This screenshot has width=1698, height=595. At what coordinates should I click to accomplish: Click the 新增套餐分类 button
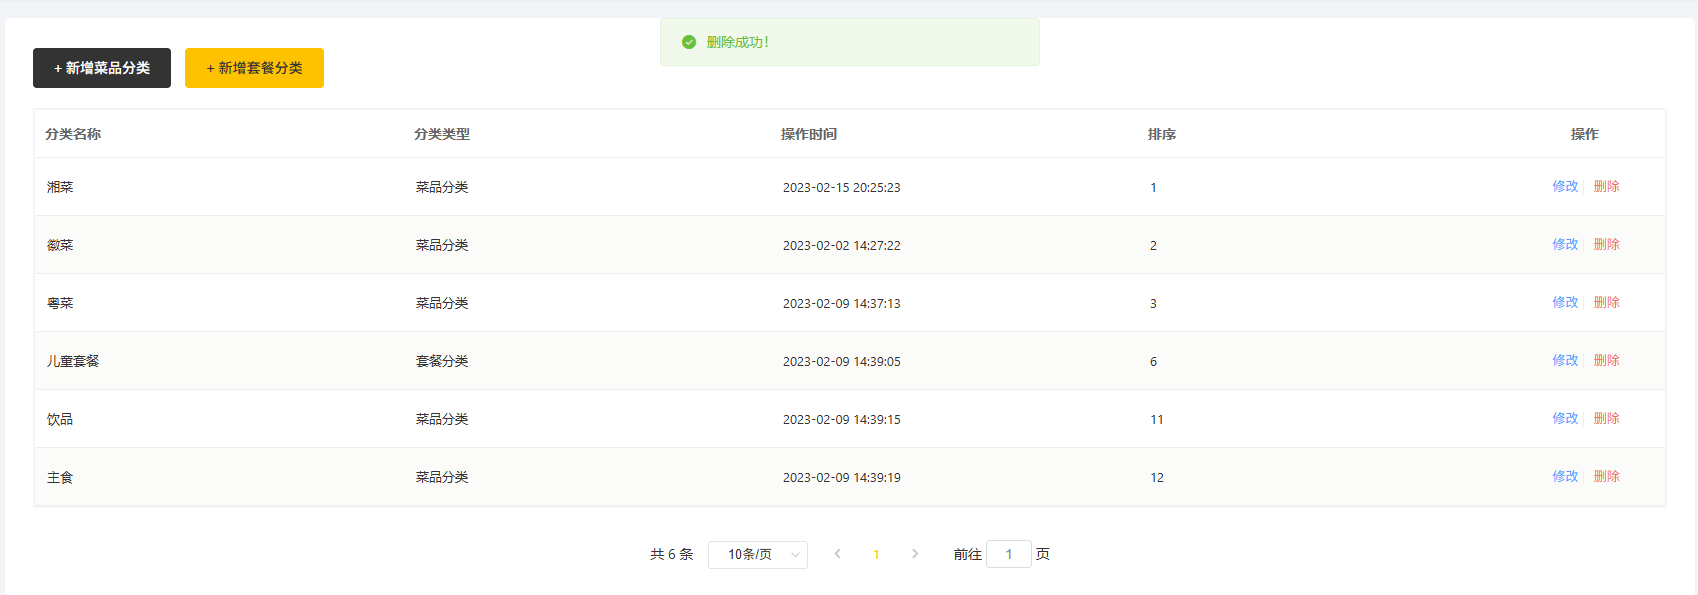click(254, 68)
